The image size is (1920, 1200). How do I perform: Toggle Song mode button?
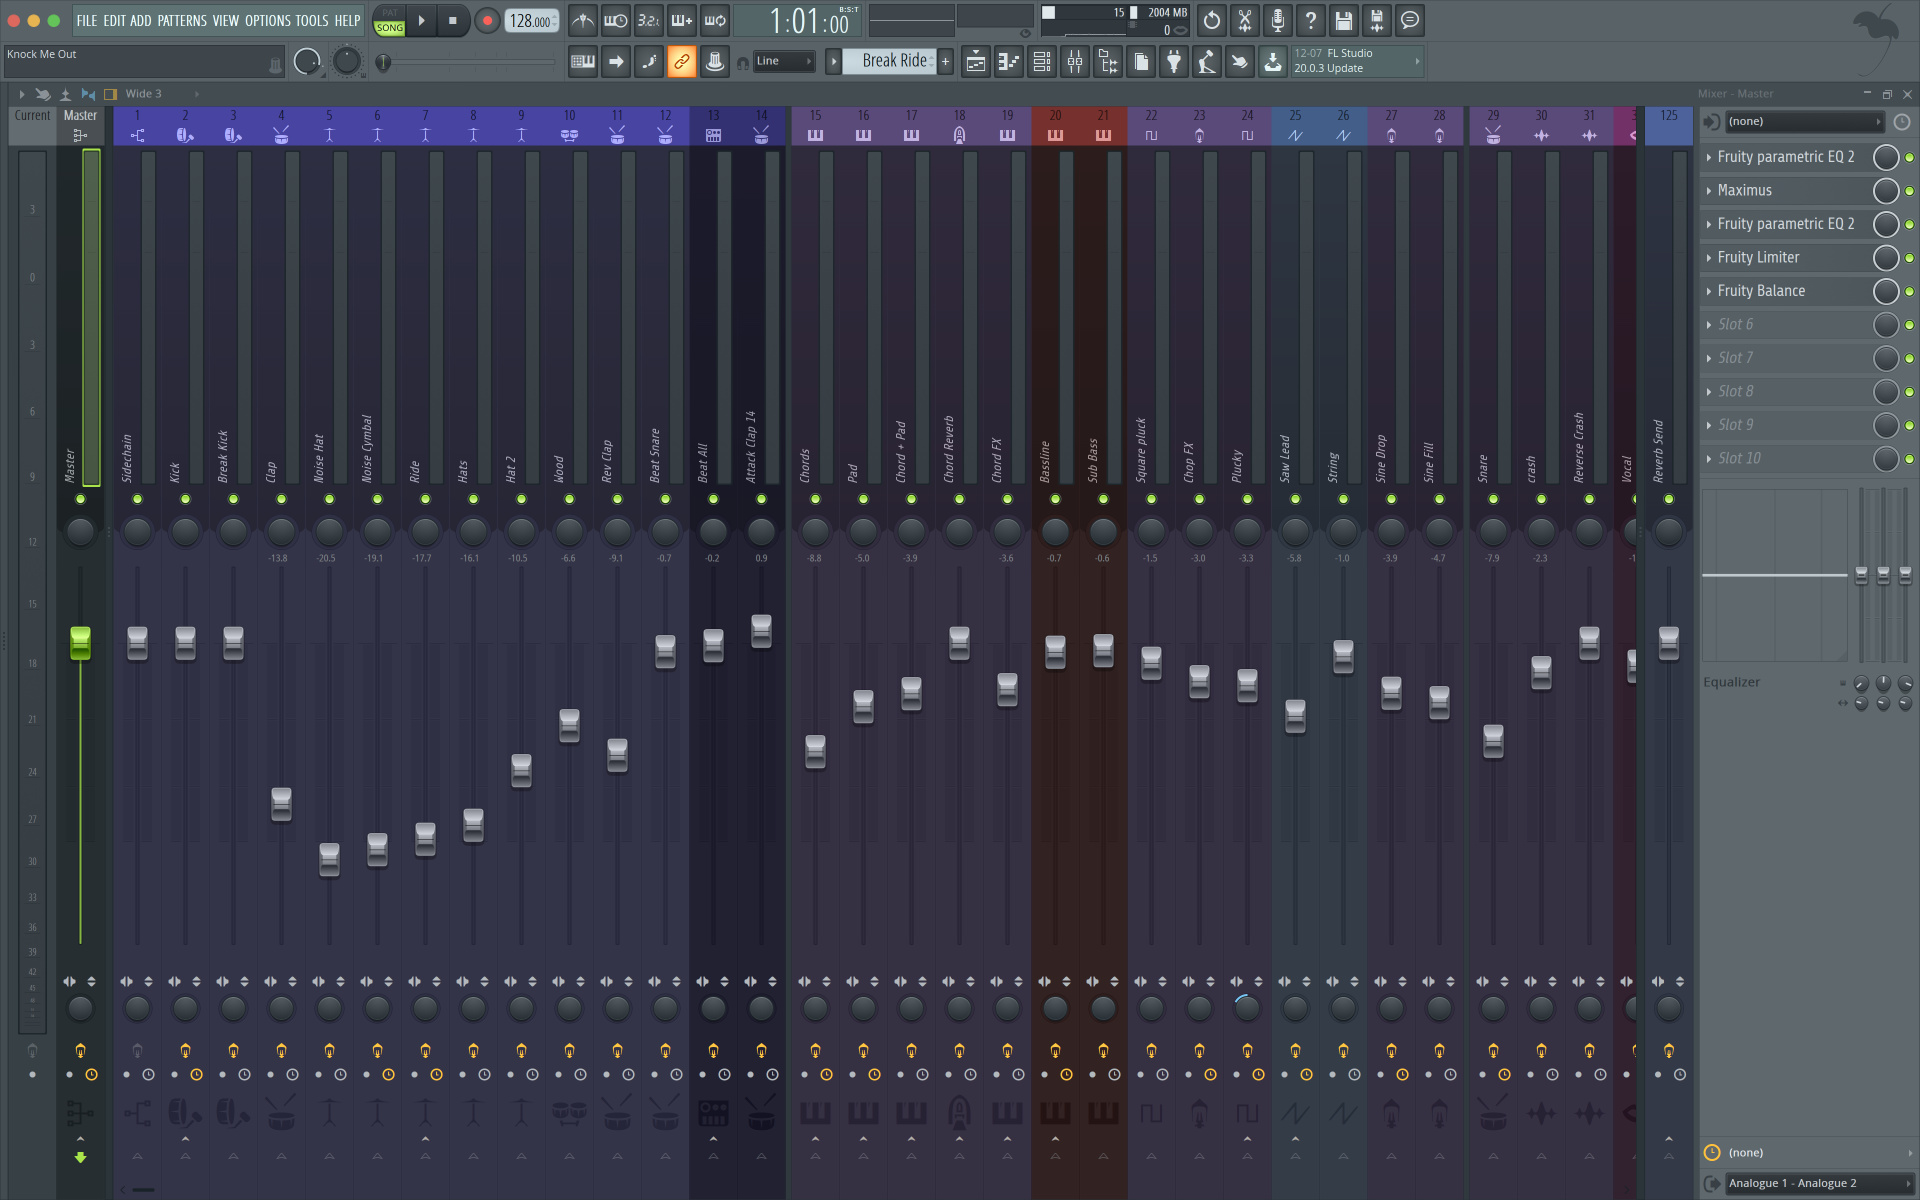389,28
